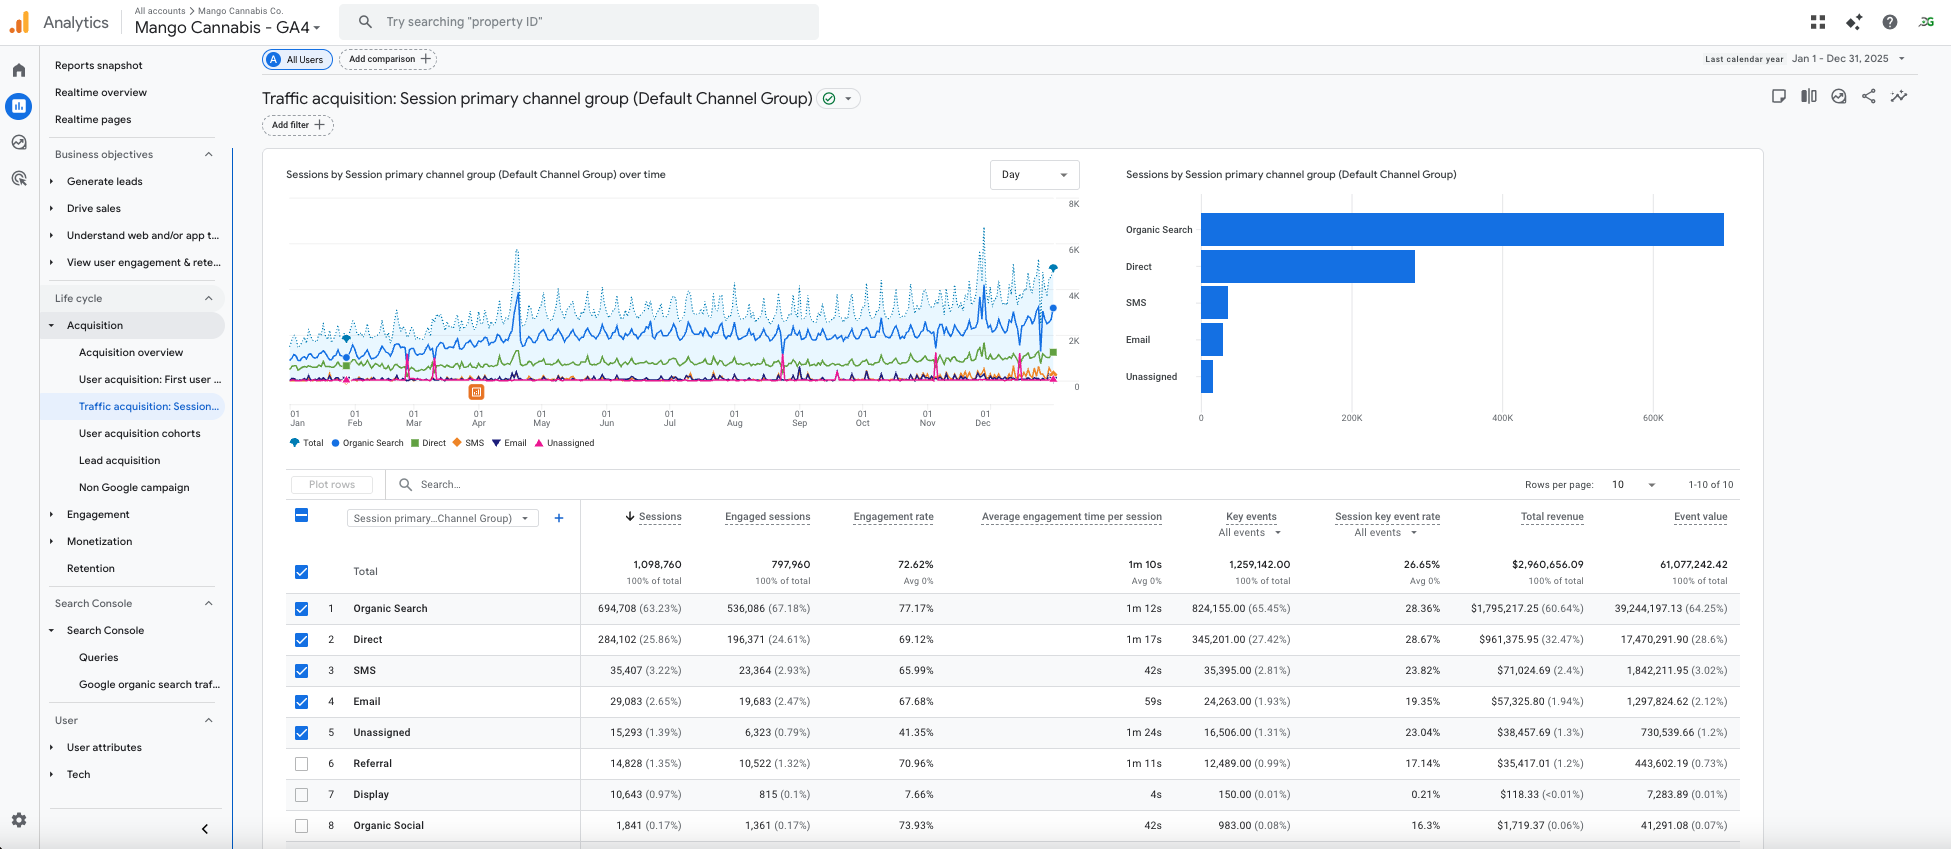
Task: Click the plus icon to add dimension
Action: [559, 518]
